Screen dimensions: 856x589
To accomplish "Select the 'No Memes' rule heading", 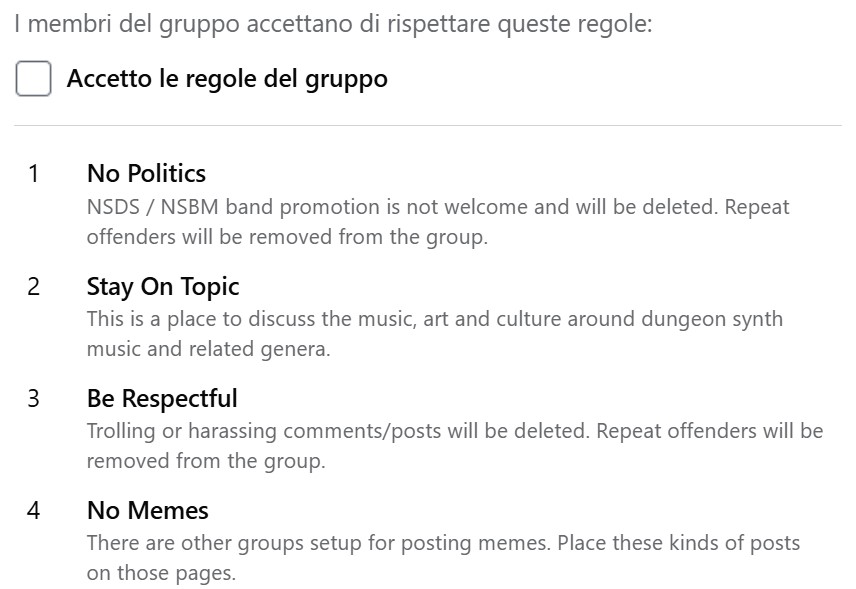I will click(148, 511).
